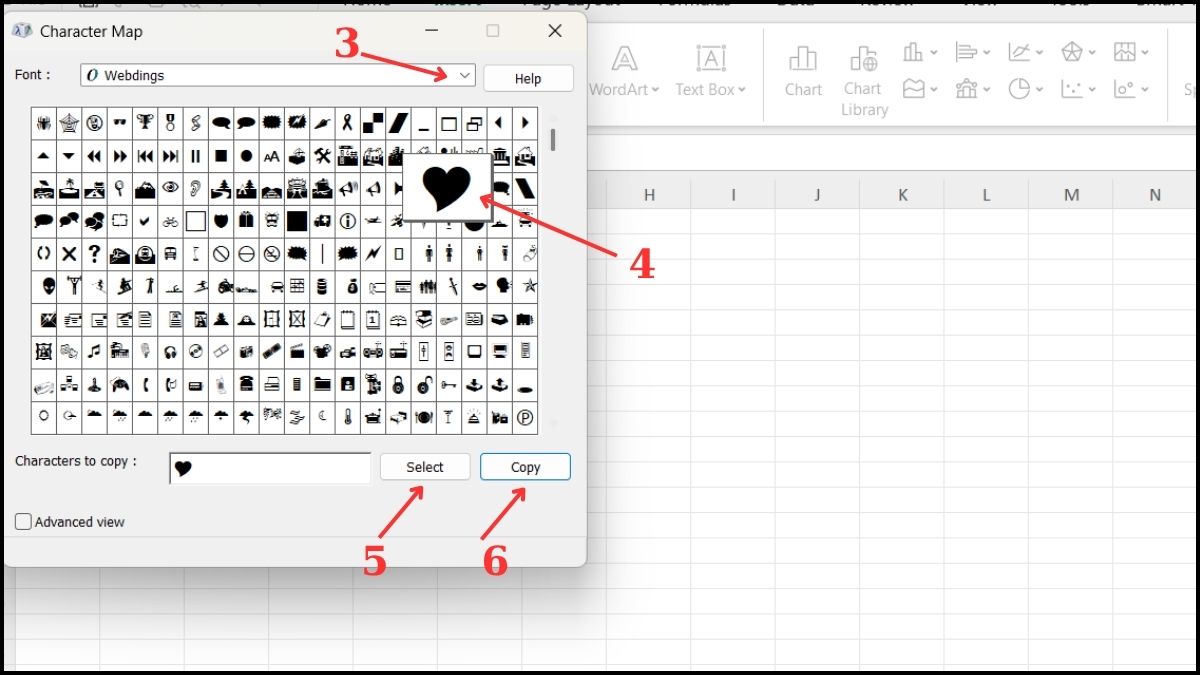1200x675 pixels.
Task: Open the Formulas ribbon tab
Action: [690, 5]
